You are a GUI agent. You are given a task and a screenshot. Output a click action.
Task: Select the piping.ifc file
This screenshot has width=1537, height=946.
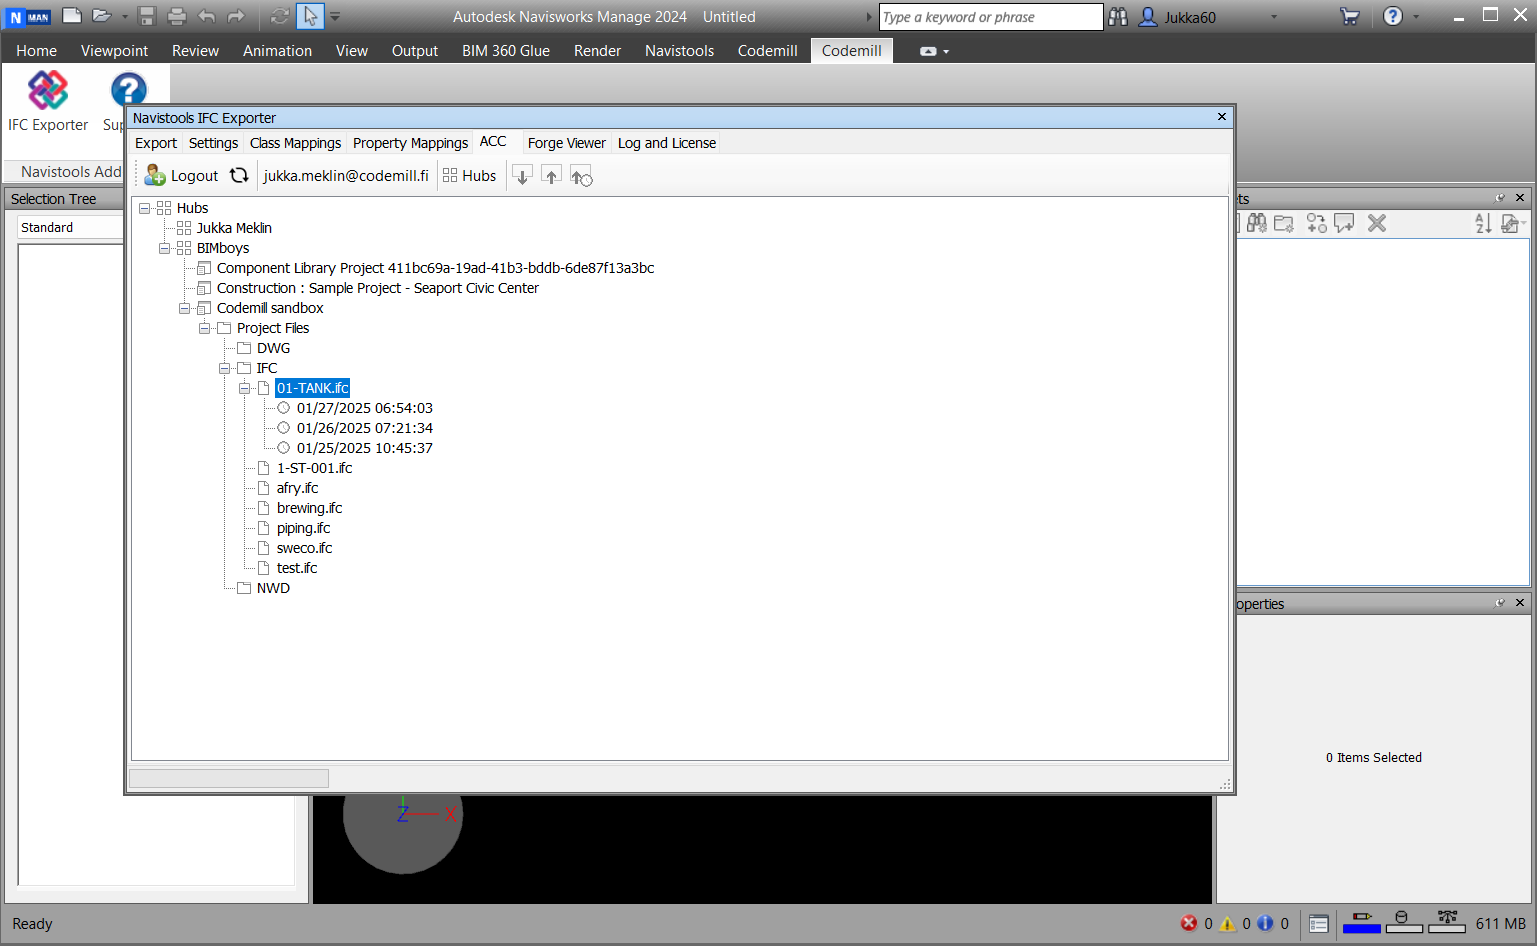point(303,528)
